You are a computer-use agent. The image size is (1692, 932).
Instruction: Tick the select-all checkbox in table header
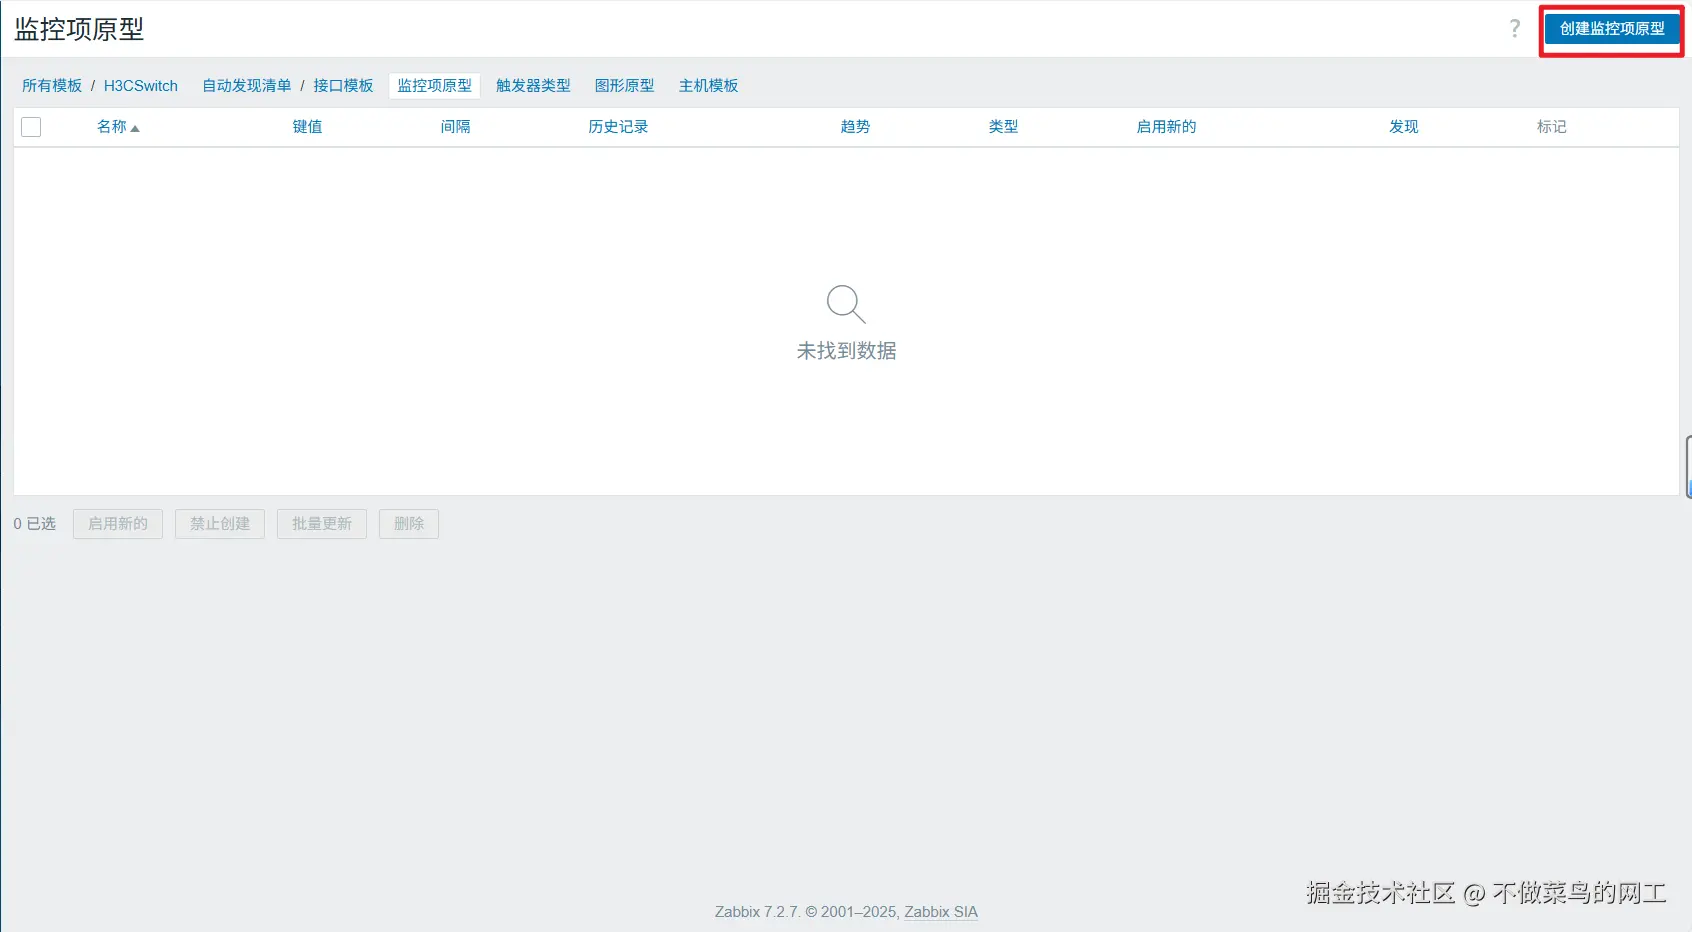point(31,127)
